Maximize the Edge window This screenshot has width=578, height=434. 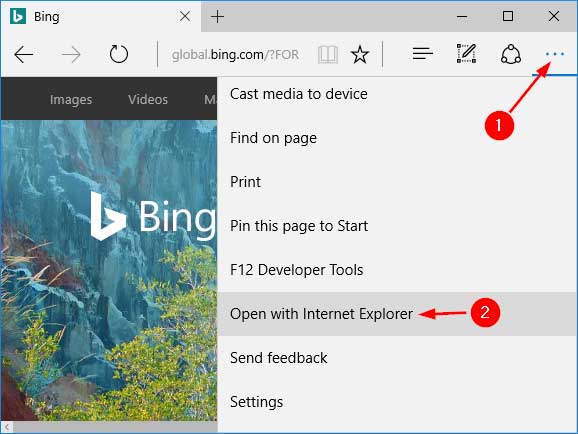pyautogui.click(x=508, y=16)
